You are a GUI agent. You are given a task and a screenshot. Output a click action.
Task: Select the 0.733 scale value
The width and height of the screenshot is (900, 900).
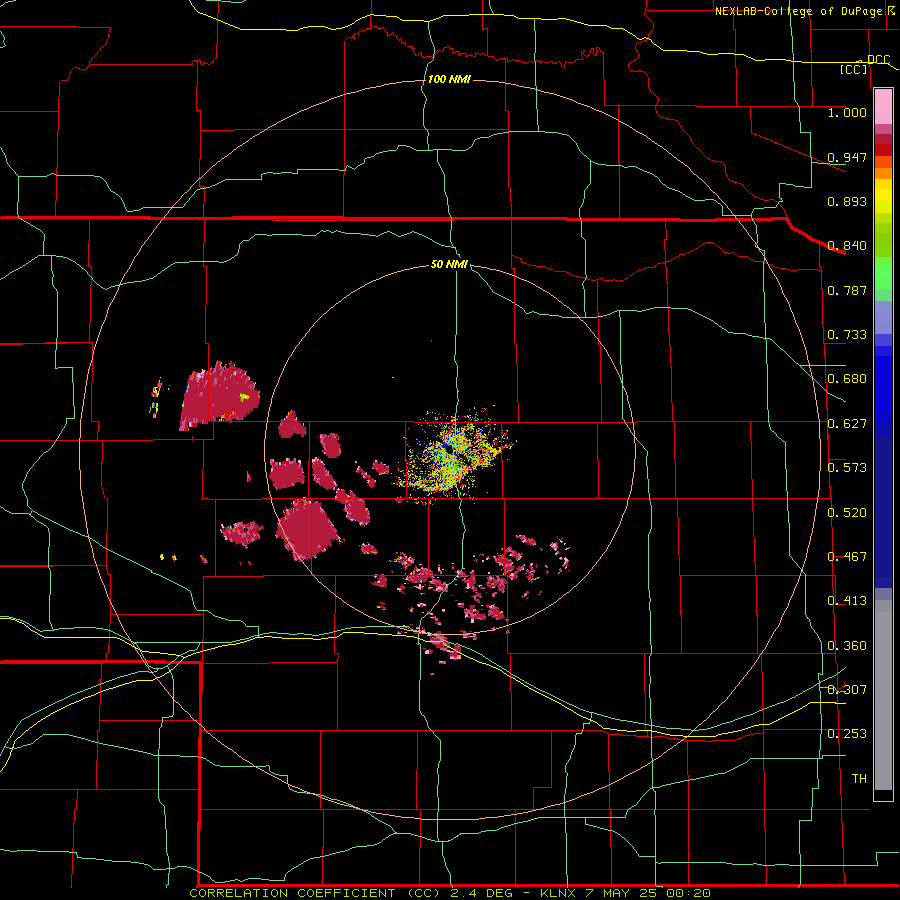[x=847, y=334]
